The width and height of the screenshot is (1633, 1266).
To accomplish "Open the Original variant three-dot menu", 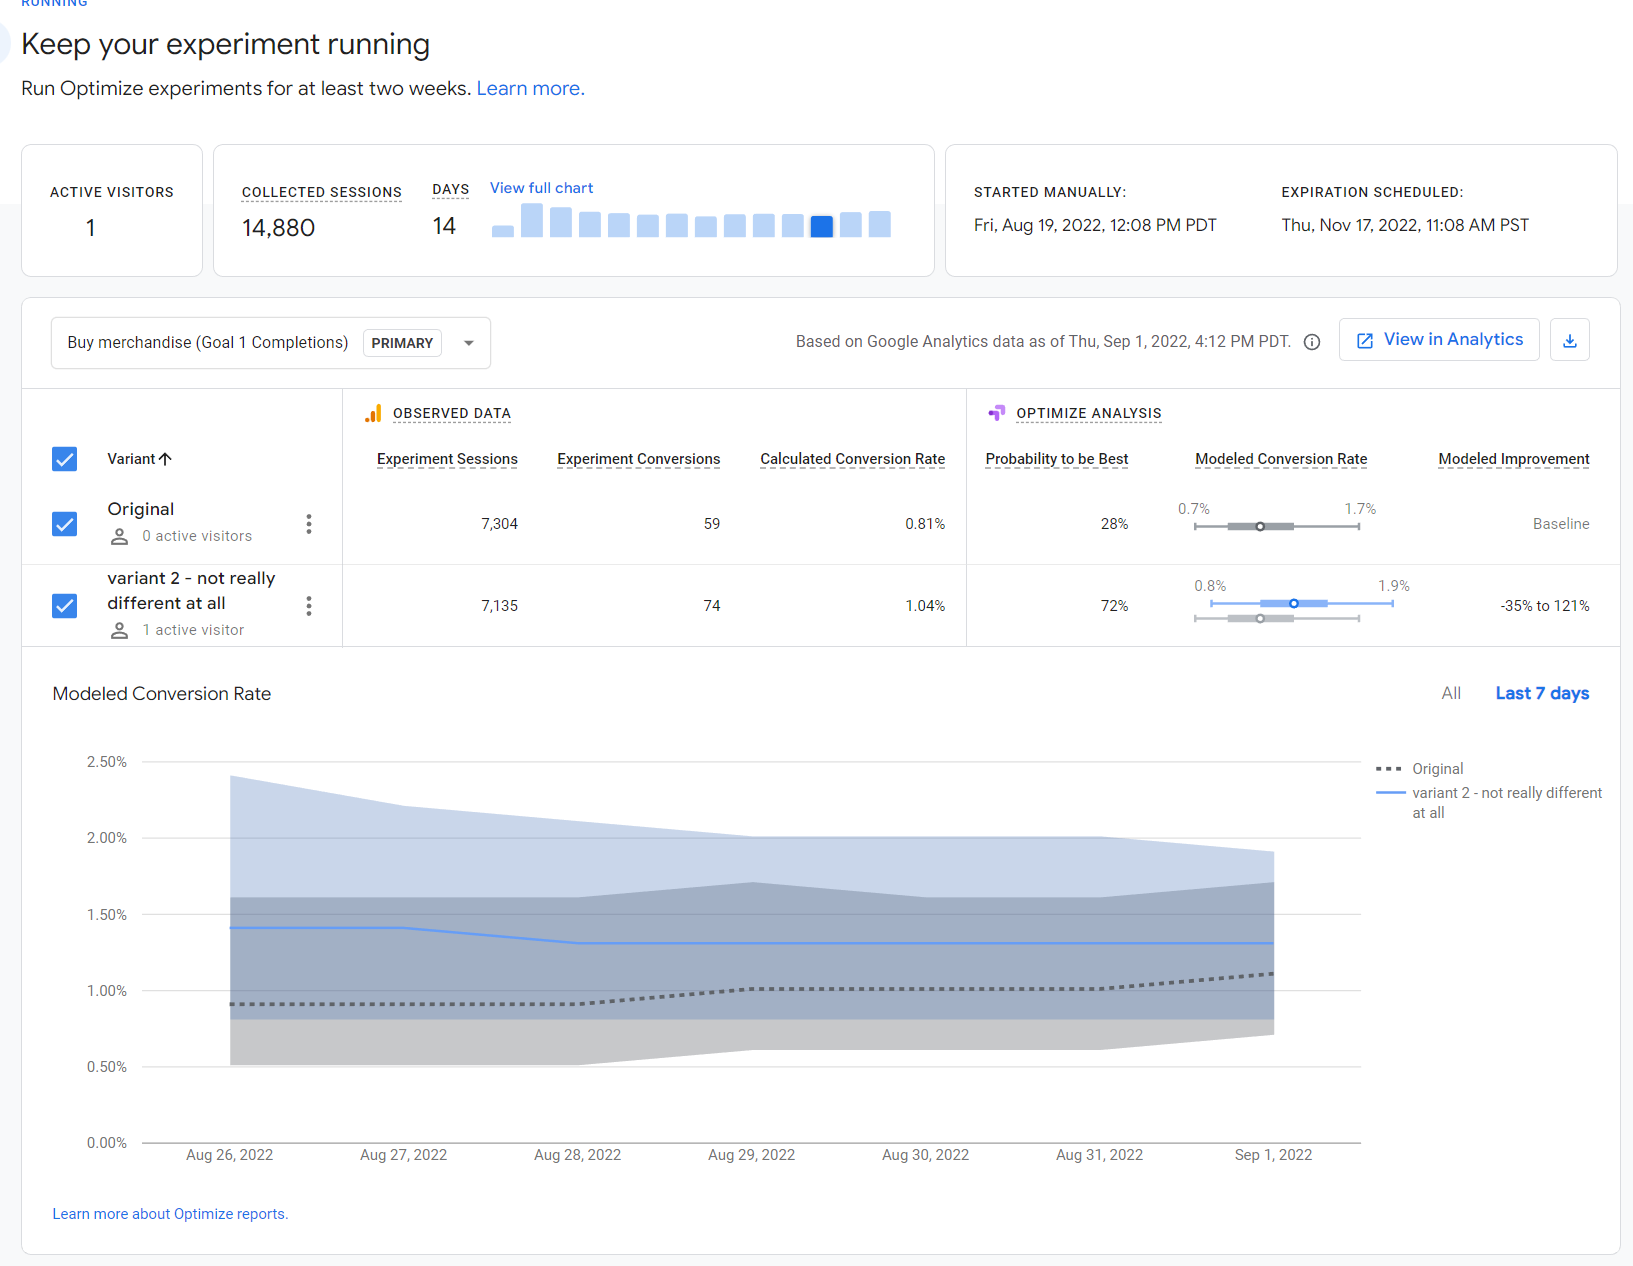I will (309, 524).
